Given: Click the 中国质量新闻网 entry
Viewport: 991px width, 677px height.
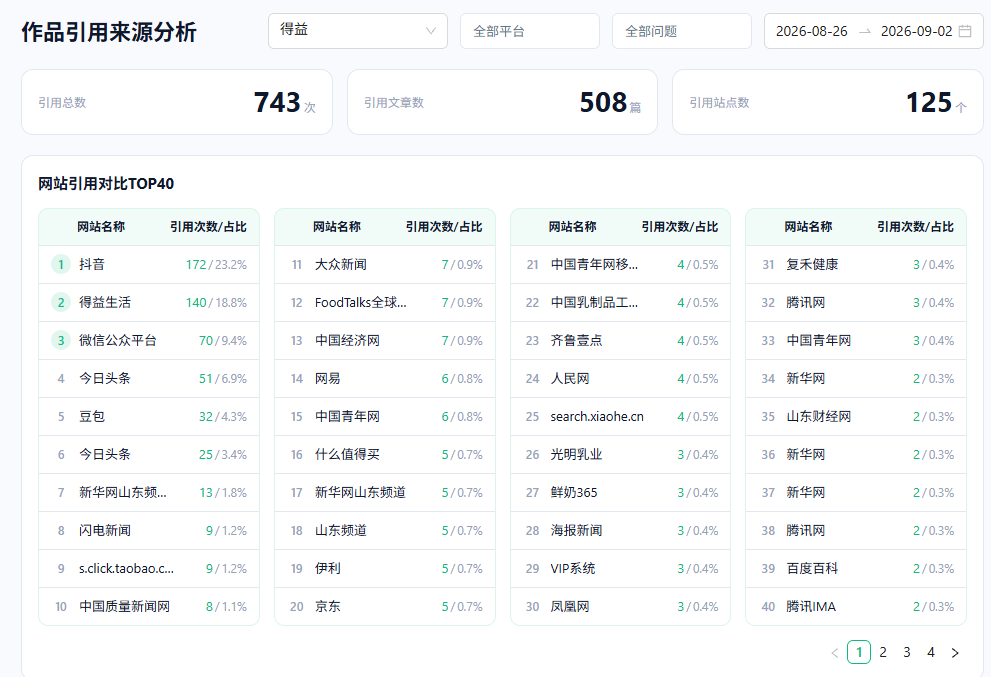Looking at the screenshot, I should [125, 606].
